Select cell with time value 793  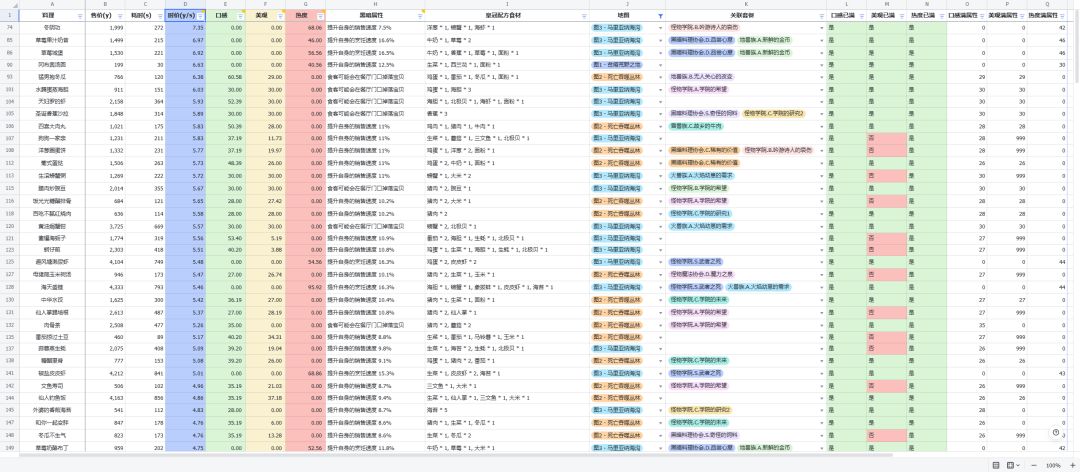tap(145, 287)
